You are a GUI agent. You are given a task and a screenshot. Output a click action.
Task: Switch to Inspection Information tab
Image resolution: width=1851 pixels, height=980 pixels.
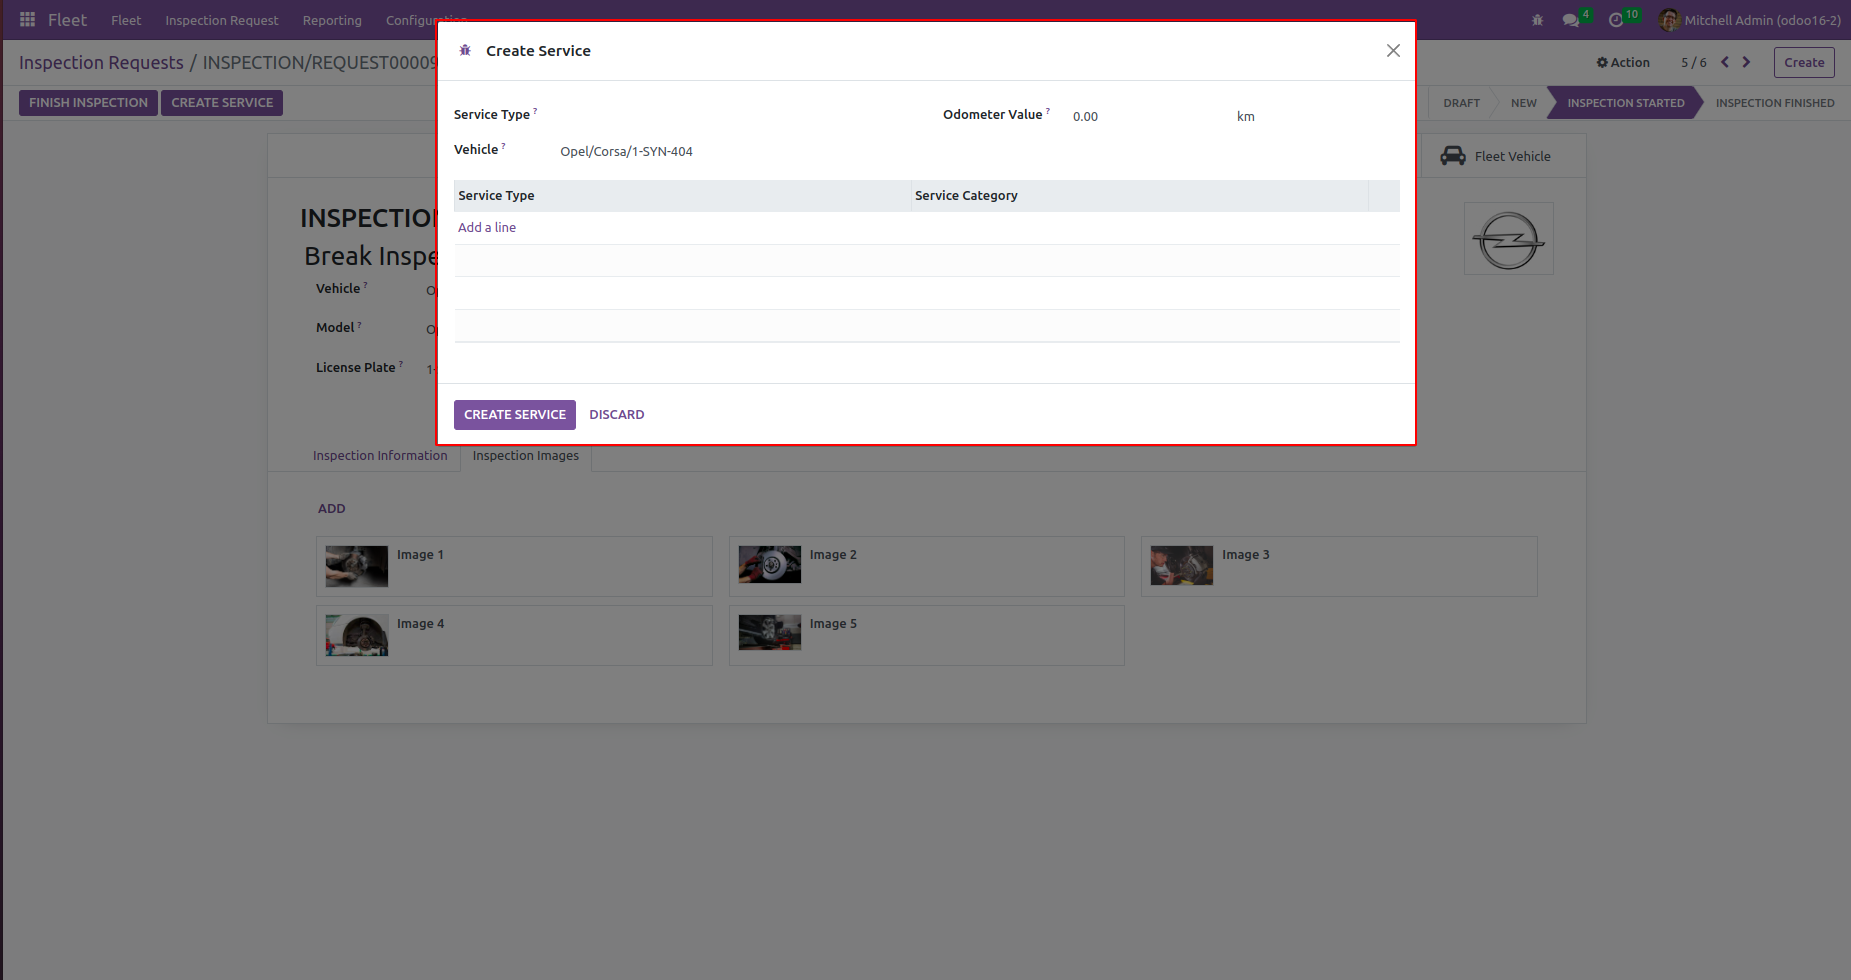coord(380,455)
